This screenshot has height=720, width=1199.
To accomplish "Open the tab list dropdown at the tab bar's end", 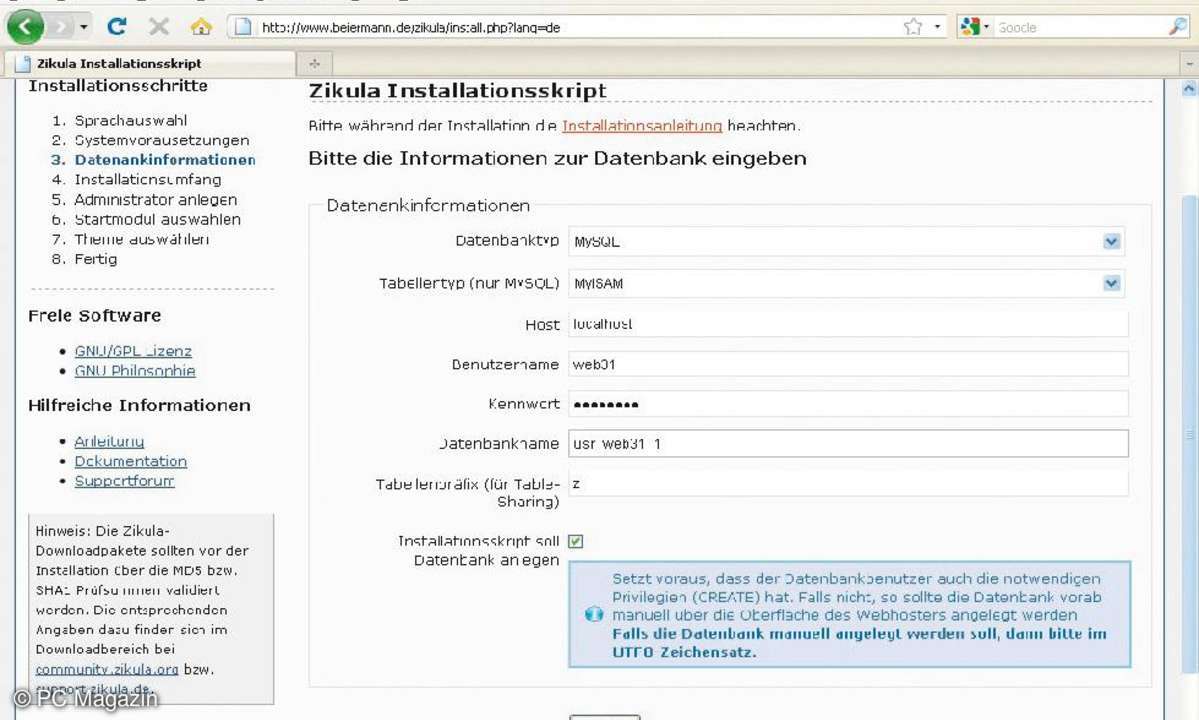I will [1189, 63].
